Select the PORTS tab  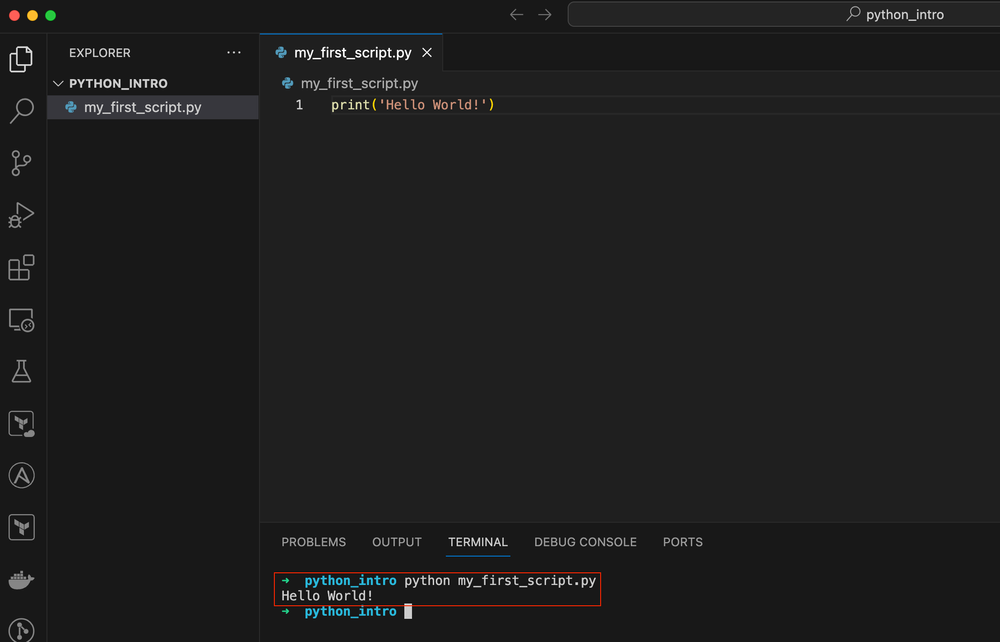pyautogui.click(x=682, y=542)
